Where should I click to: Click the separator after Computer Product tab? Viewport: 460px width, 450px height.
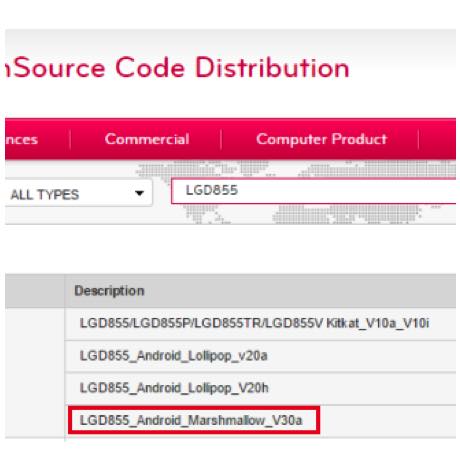418,139
